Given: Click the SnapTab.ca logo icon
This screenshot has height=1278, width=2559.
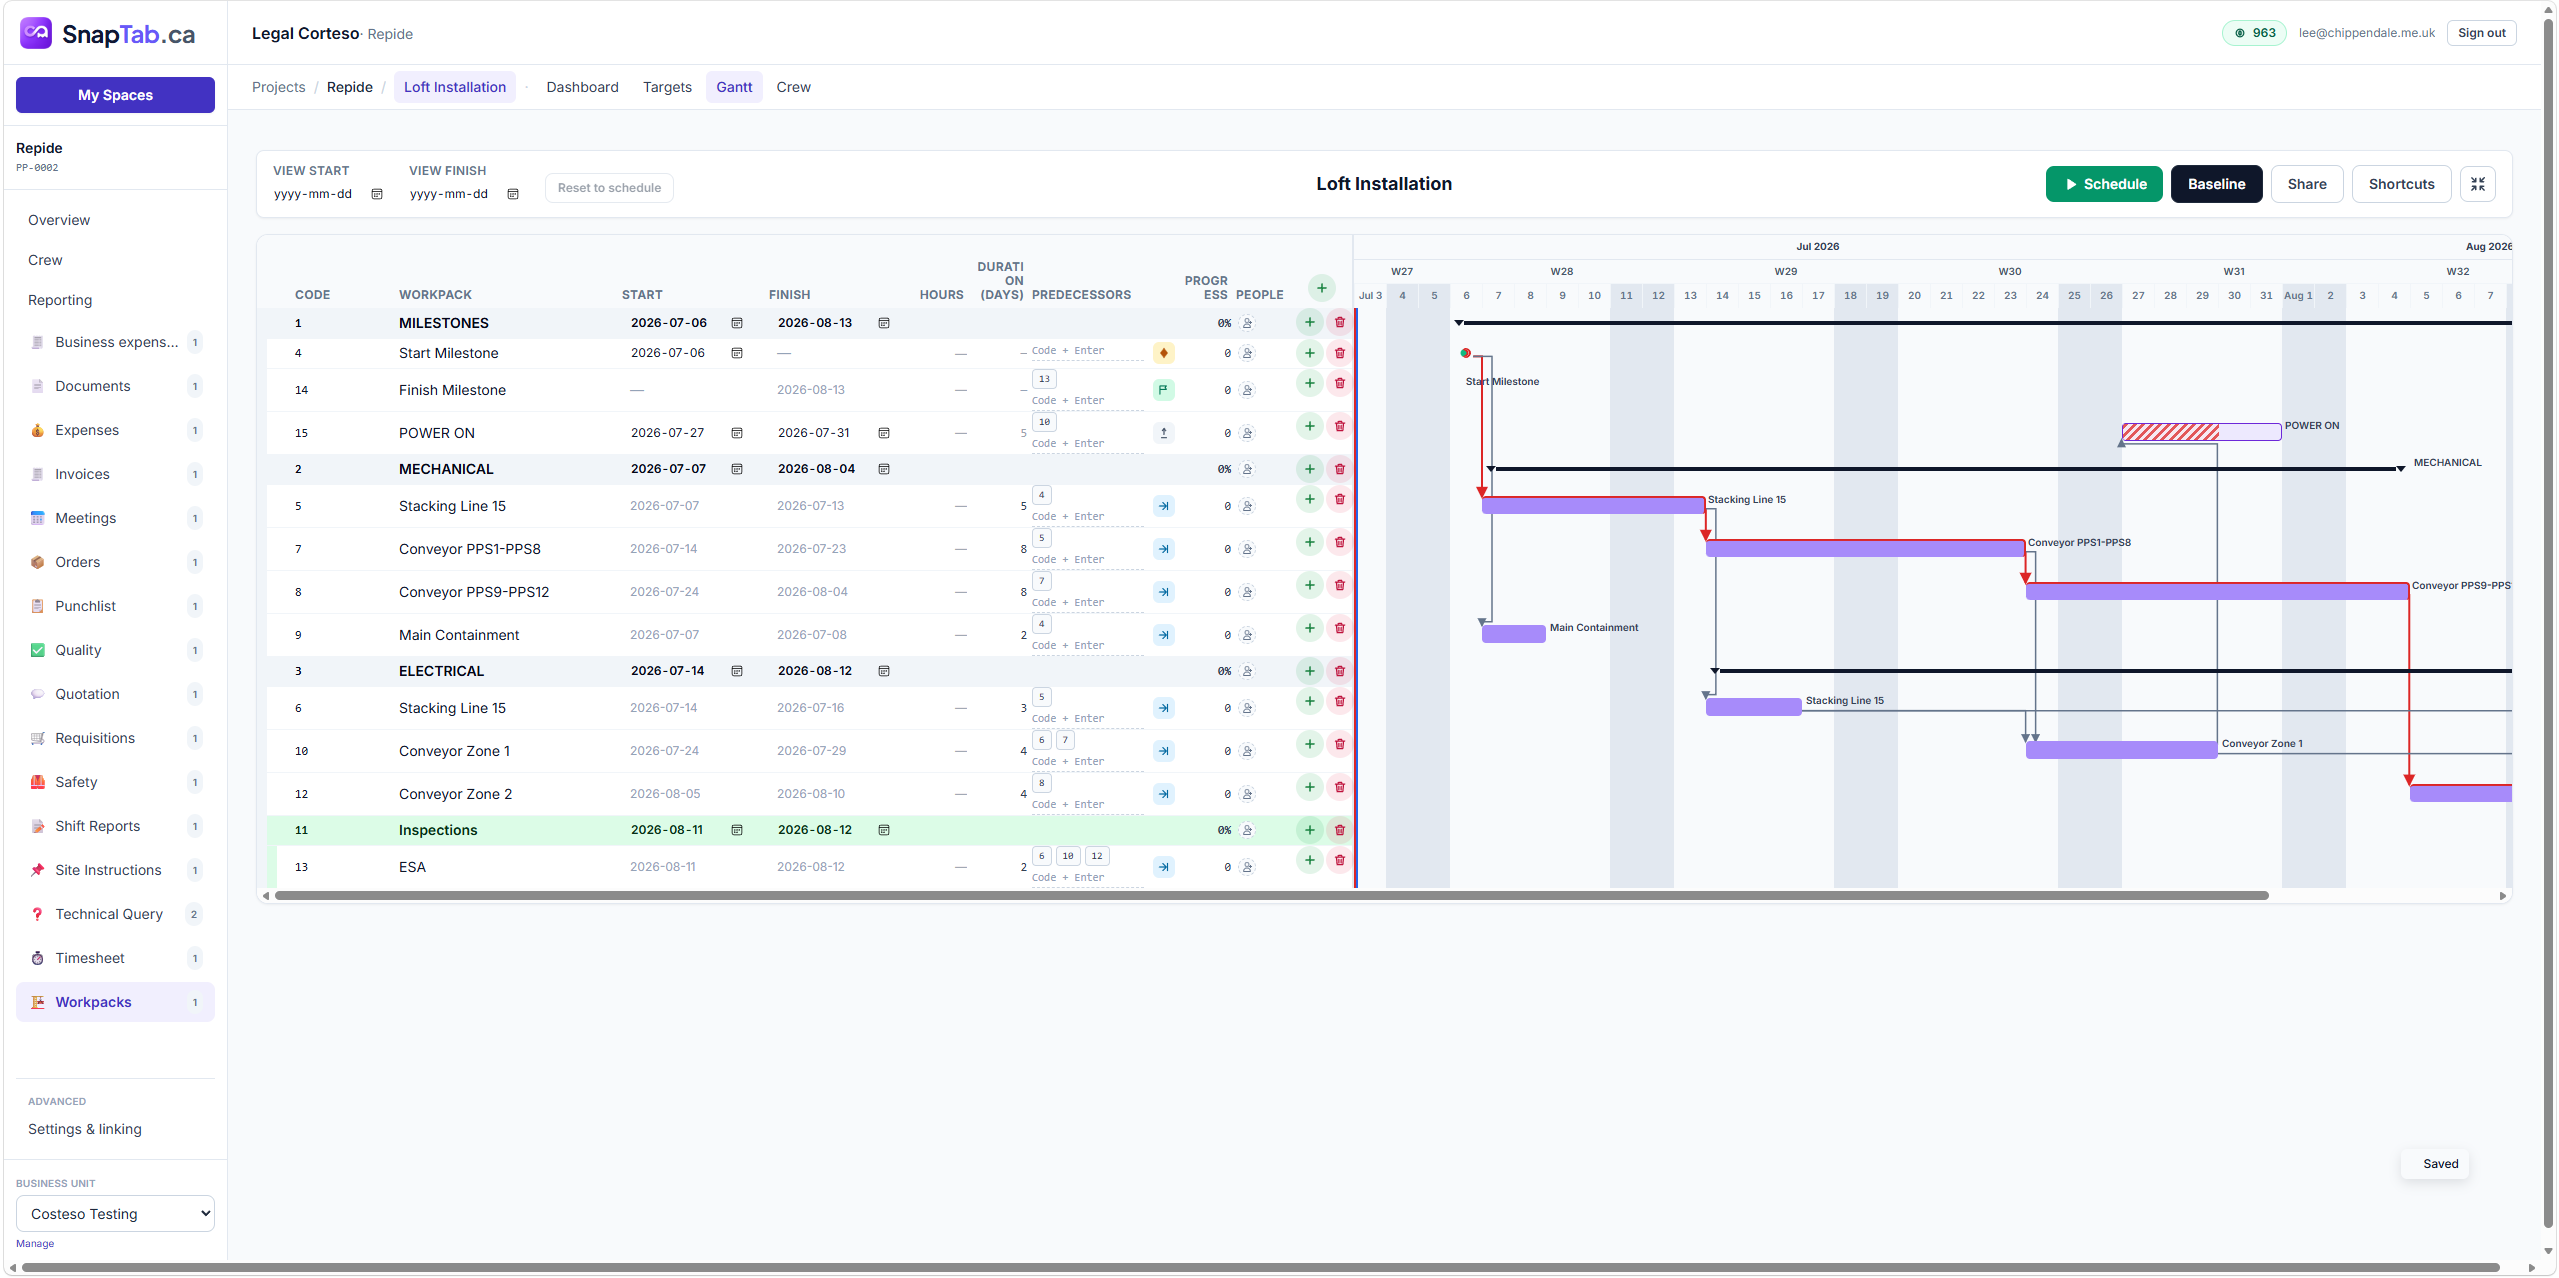Looking at the screenshot, I should click(x=36, y=33).
